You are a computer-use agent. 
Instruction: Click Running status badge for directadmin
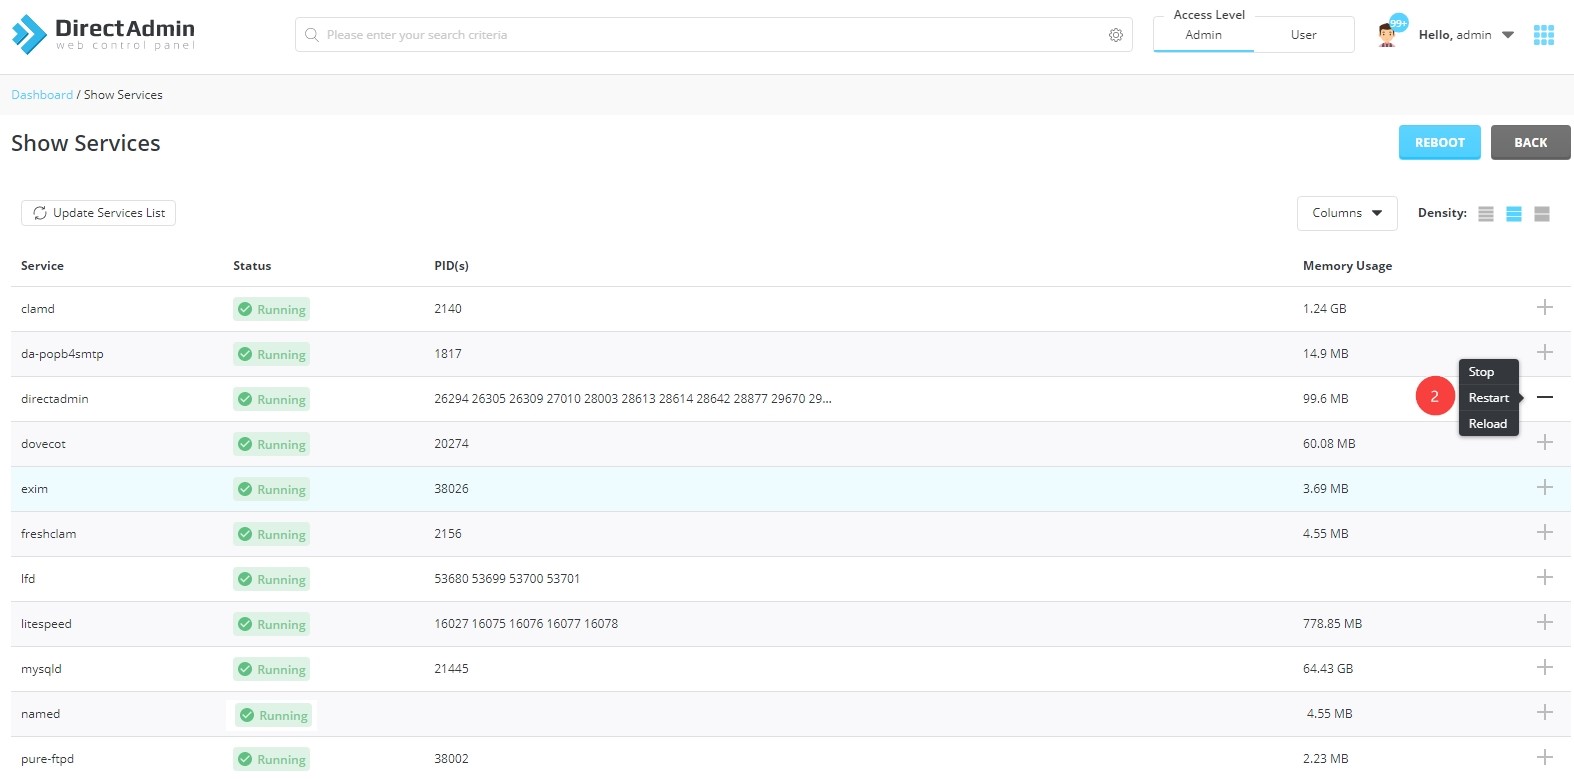[271, 399]
